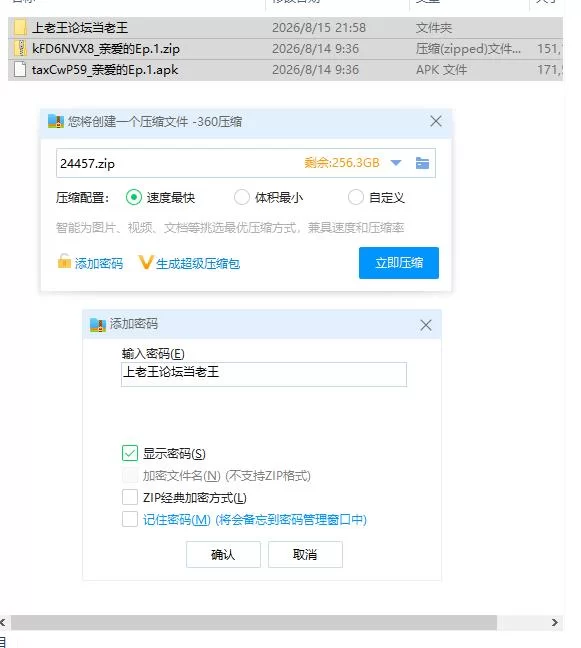
Task: Click the 剩余:256.3GB free space text
Action: [342, 163]
